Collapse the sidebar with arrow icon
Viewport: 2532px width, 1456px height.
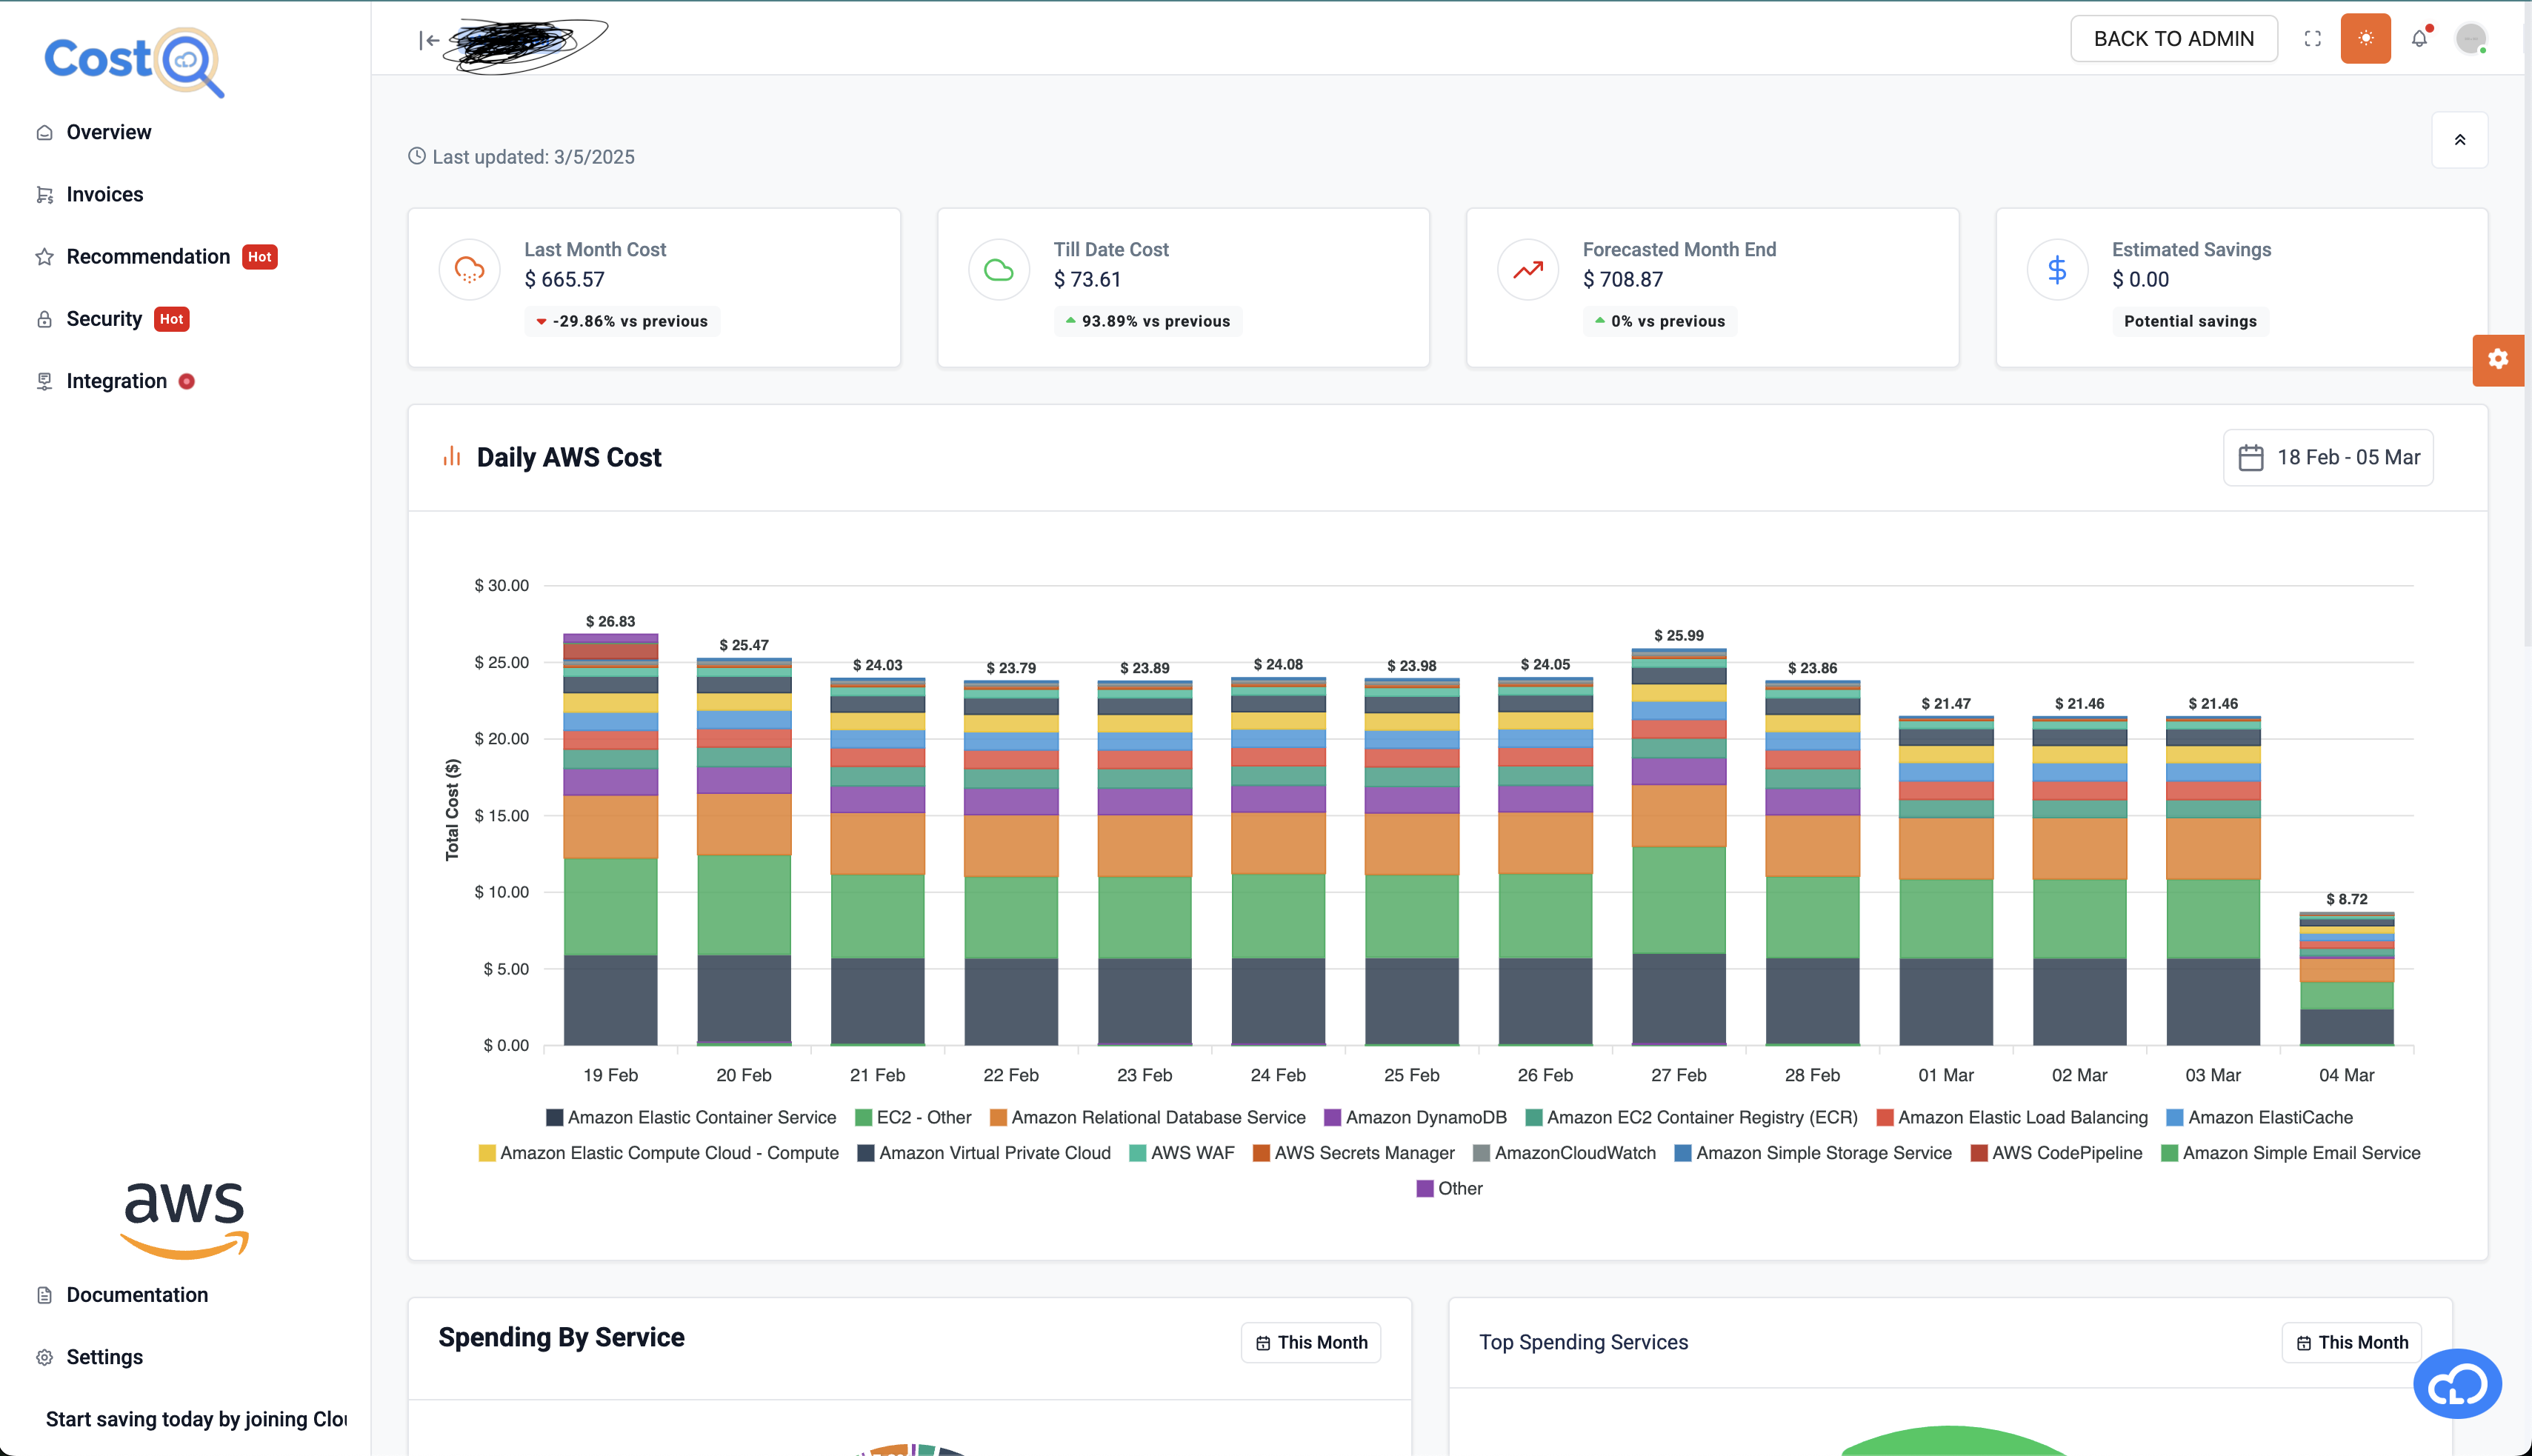[x=429, y=40]
